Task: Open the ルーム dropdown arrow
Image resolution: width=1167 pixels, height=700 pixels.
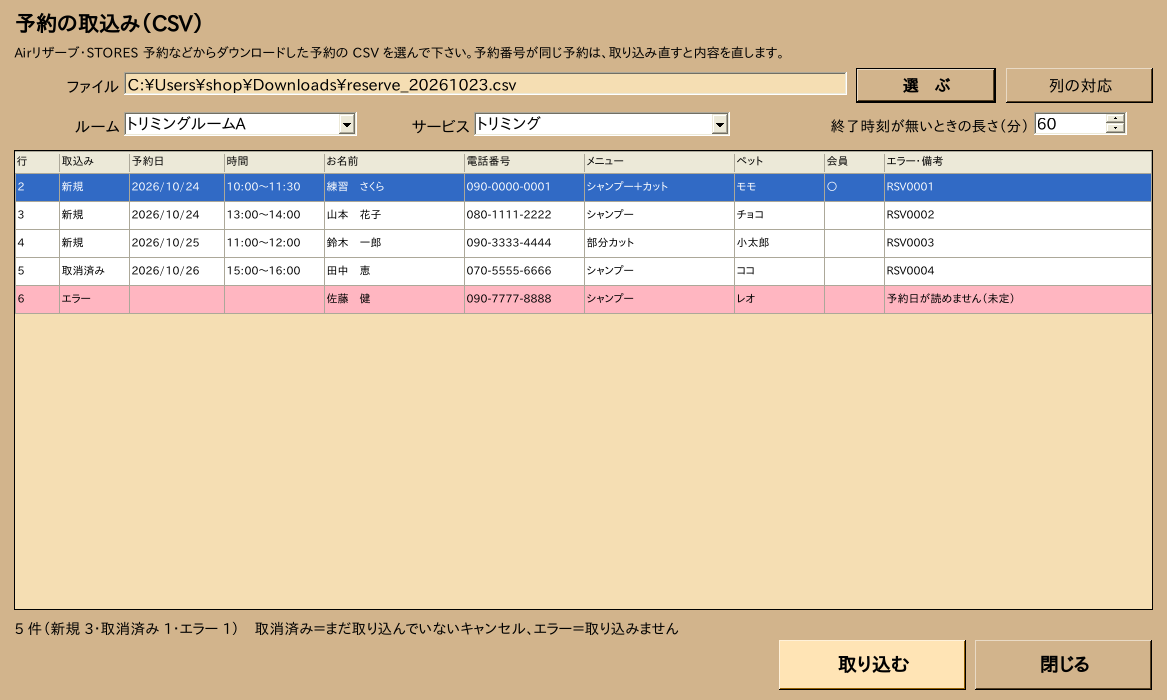Action: click(347, 124)
